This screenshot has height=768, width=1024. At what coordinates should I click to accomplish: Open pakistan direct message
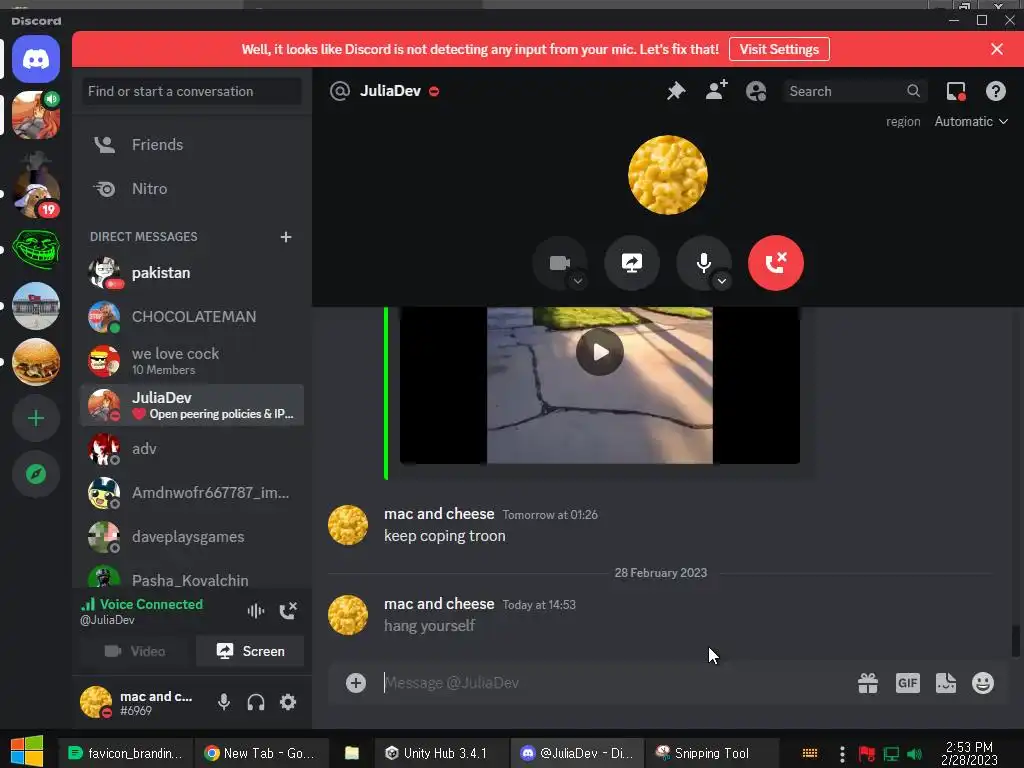192,273
